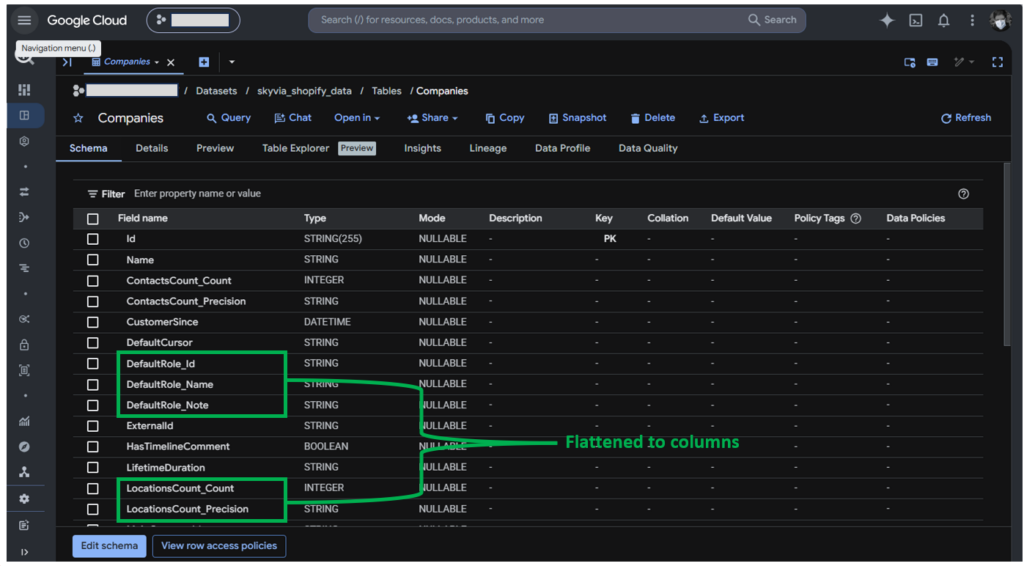Add a new tab with the plus icon
Image resolution: width=1024 pixels, height=566 pixels.
[x=204, y=62]
